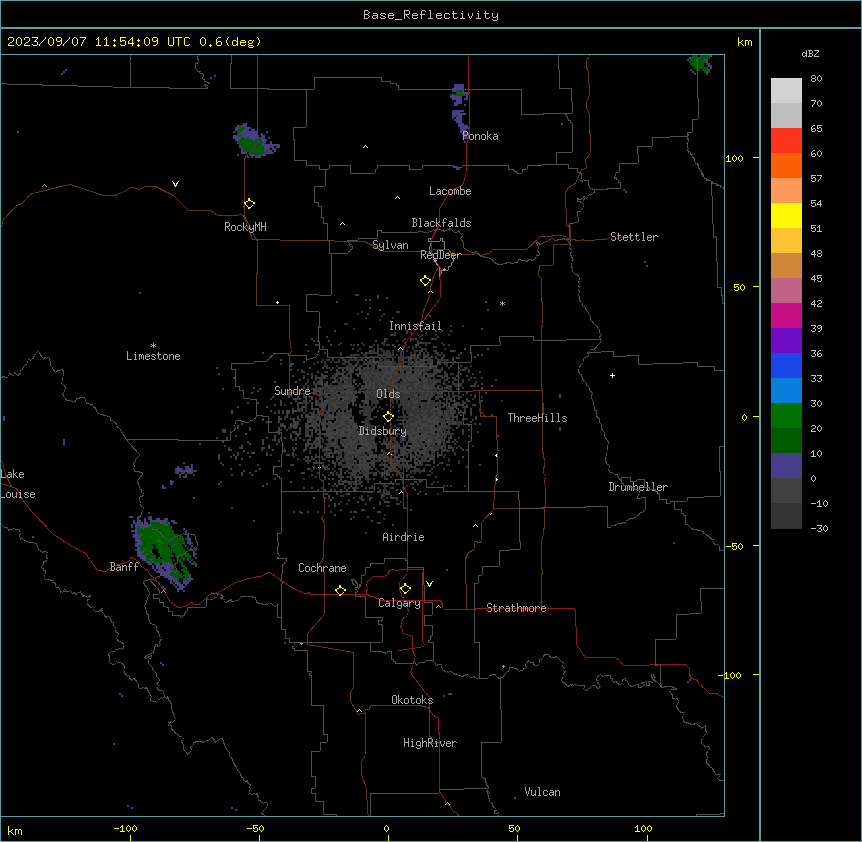Pick the red 60-65 dBZ legend swatch
The image size is (862, 842).
point(786,140)
